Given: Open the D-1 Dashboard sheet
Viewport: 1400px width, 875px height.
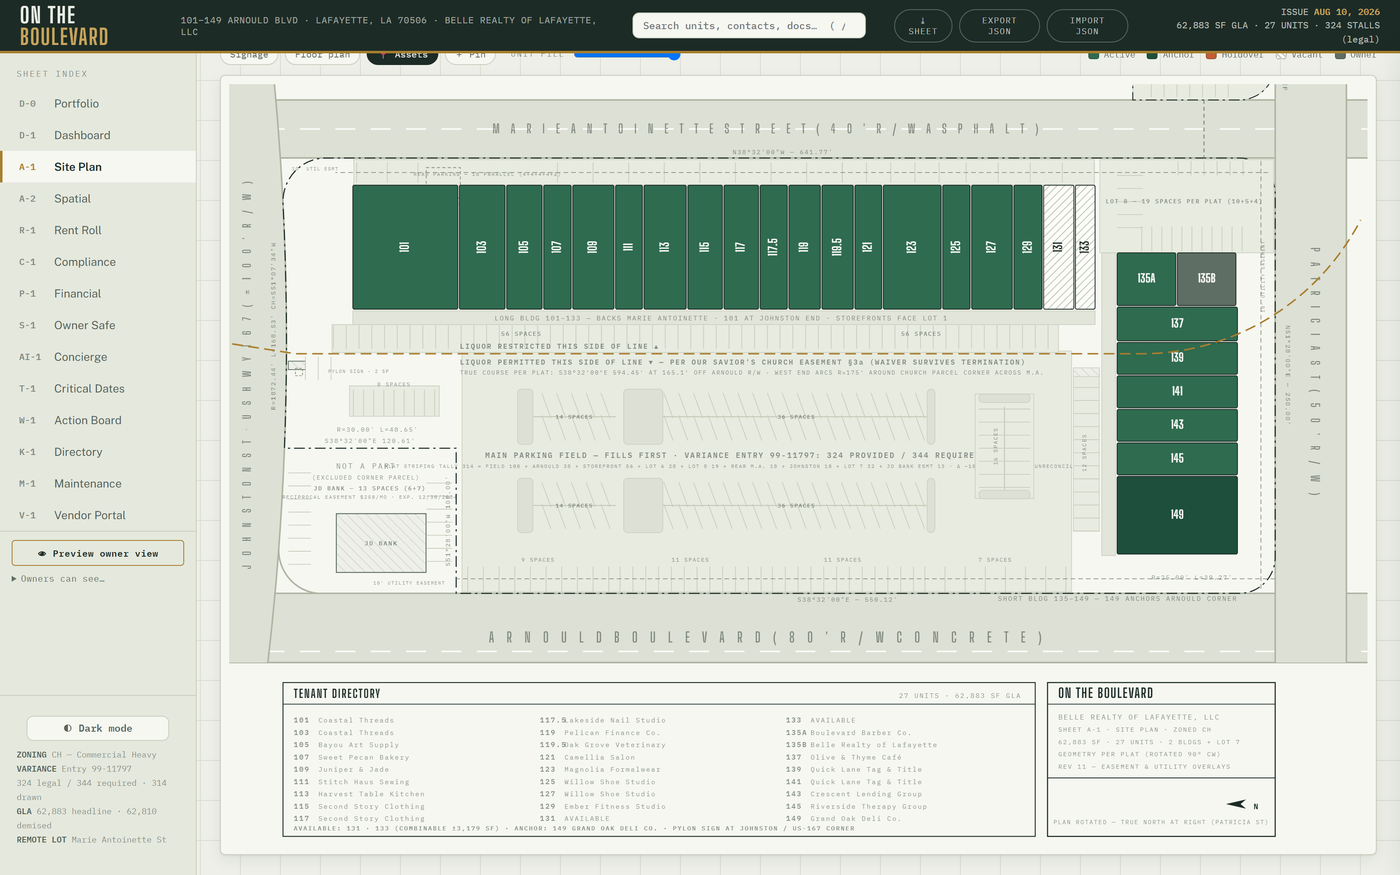Looking at the screenshot, I should point(98,135).
